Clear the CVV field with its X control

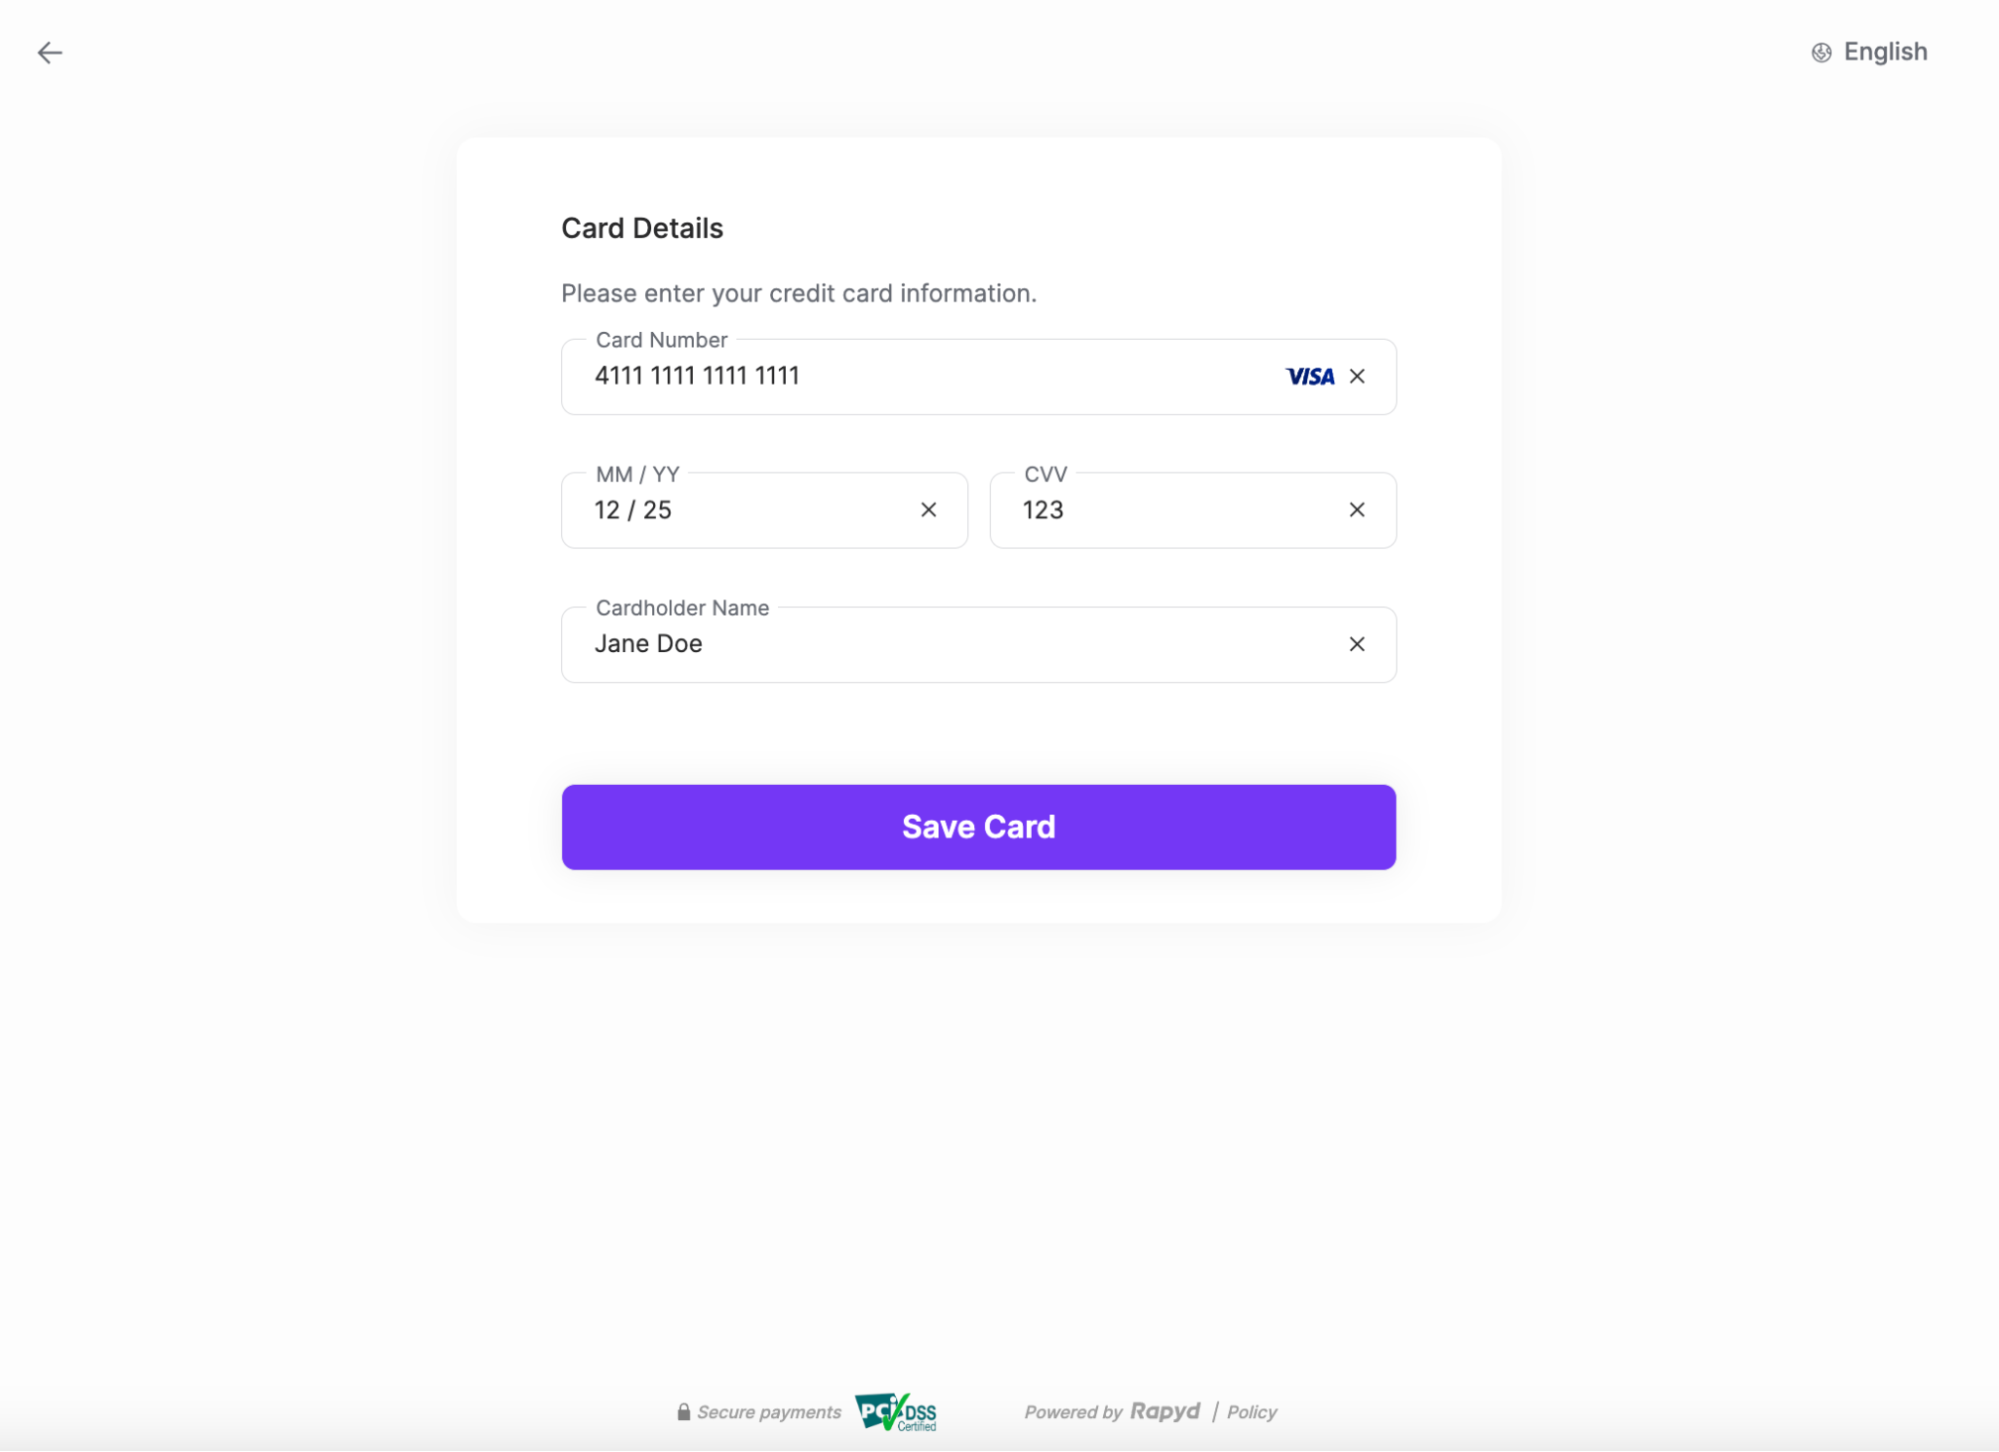pyautogui.click(x=1356, y=510)
